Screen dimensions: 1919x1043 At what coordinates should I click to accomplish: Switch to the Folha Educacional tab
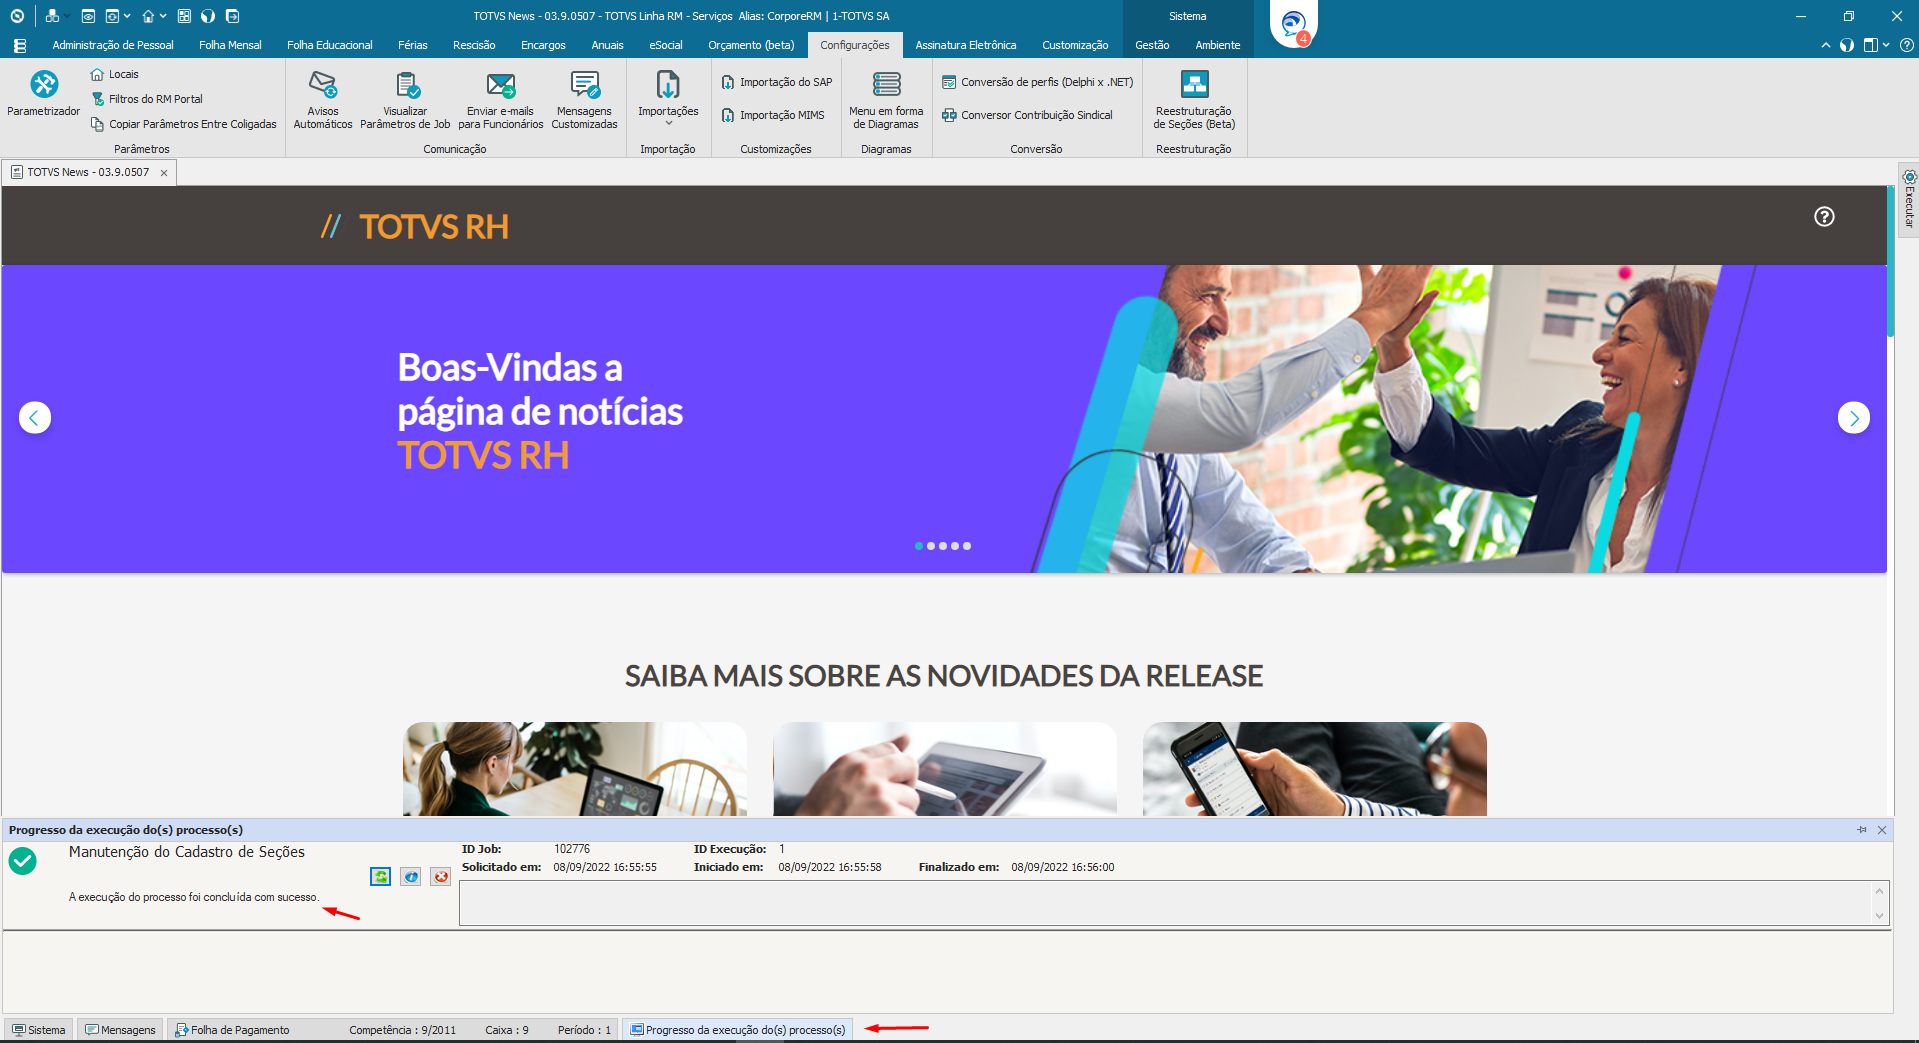point(330,45)
